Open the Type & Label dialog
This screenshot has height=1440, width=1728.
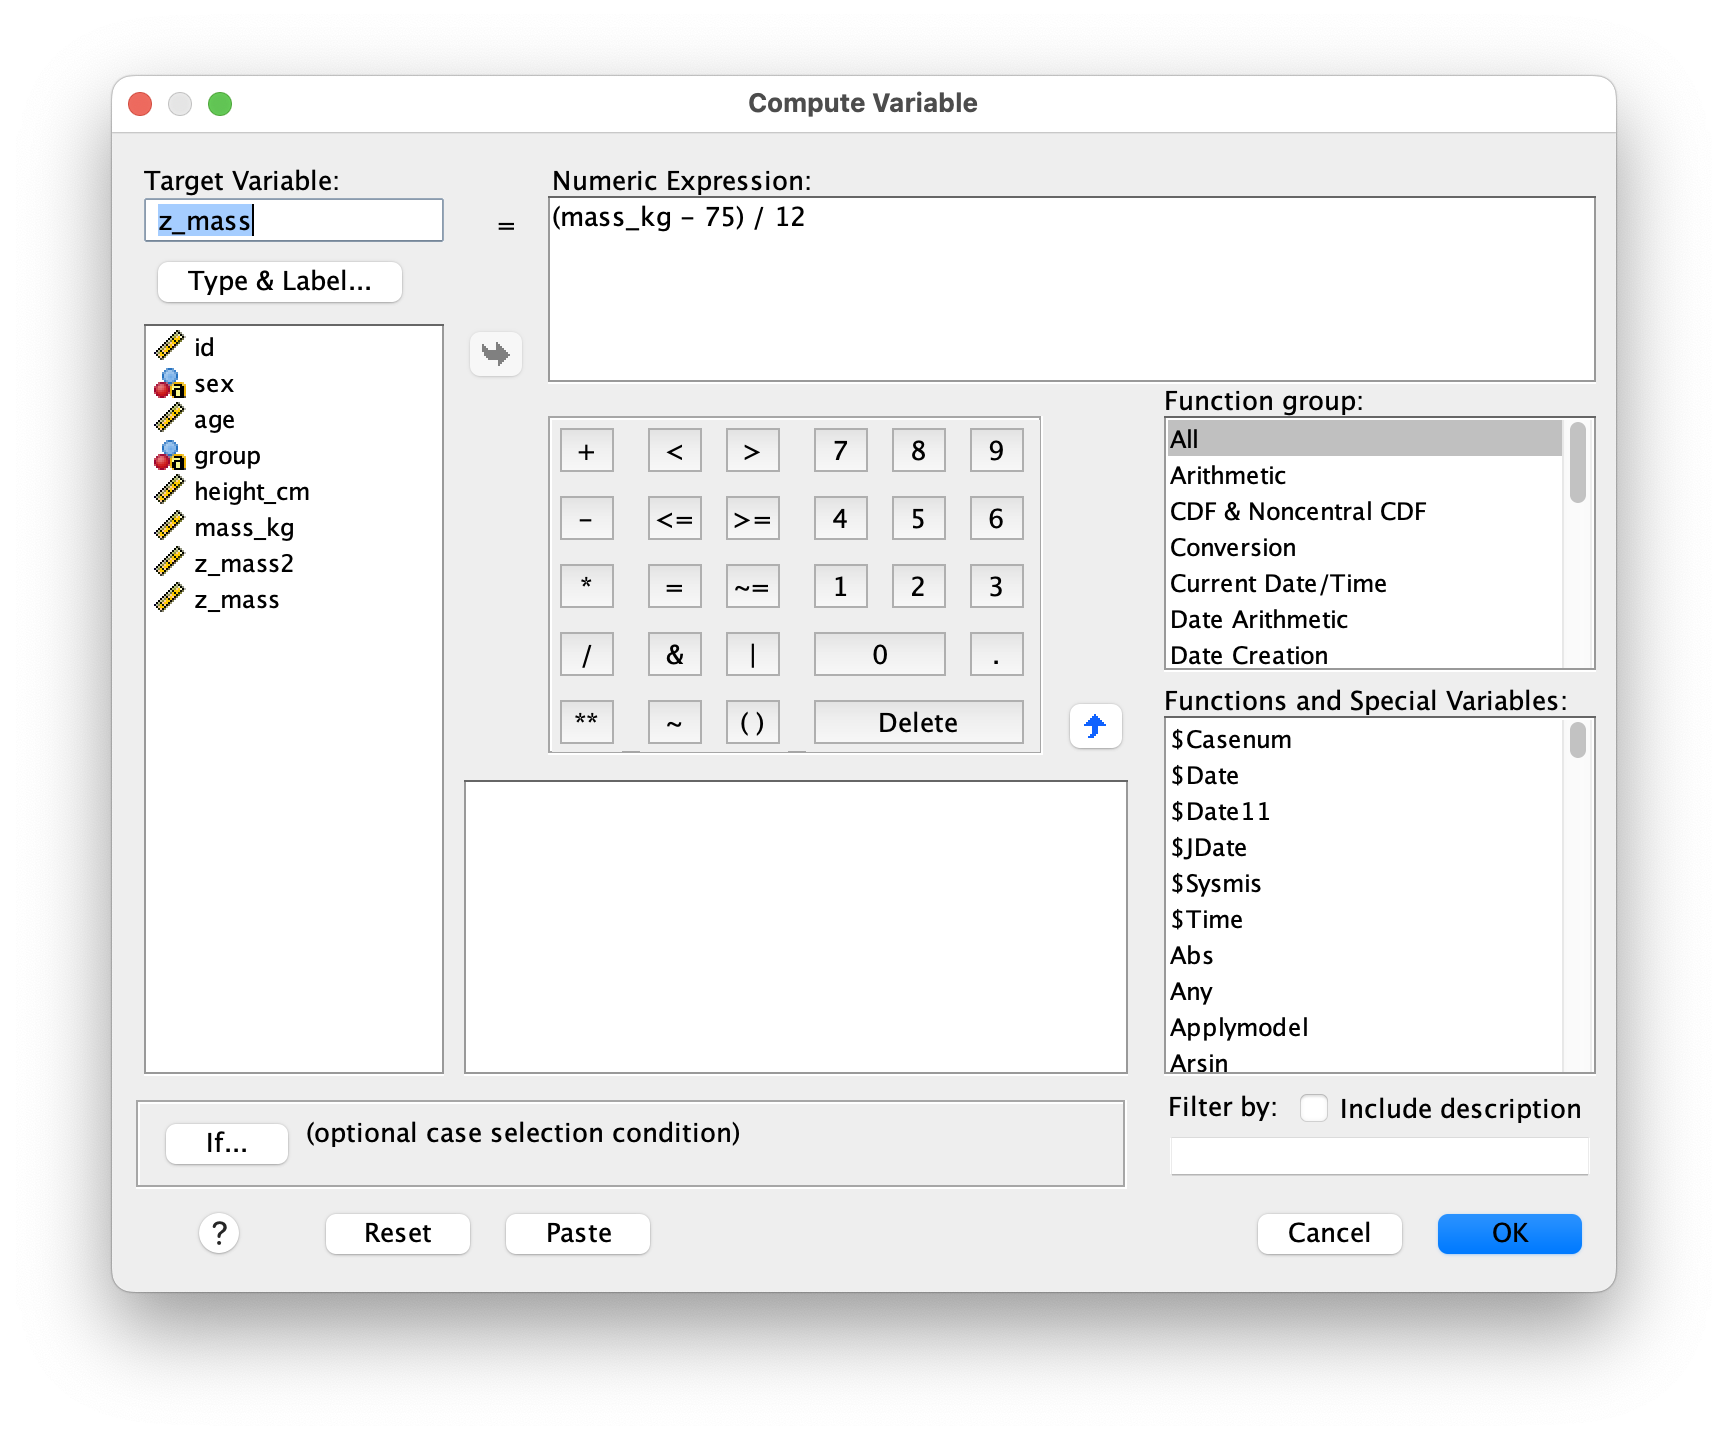[280, 282]
